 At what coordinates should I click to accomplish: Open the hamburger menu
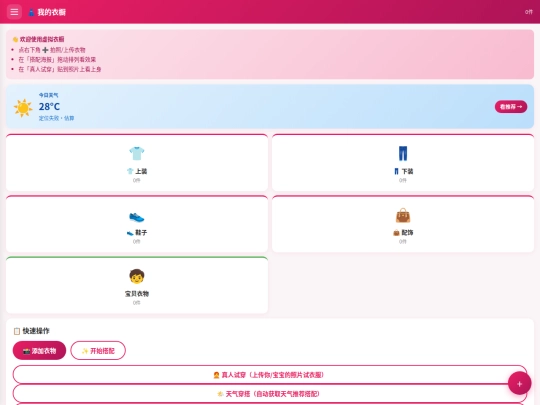pyautogui.click(x=14, y=12)
